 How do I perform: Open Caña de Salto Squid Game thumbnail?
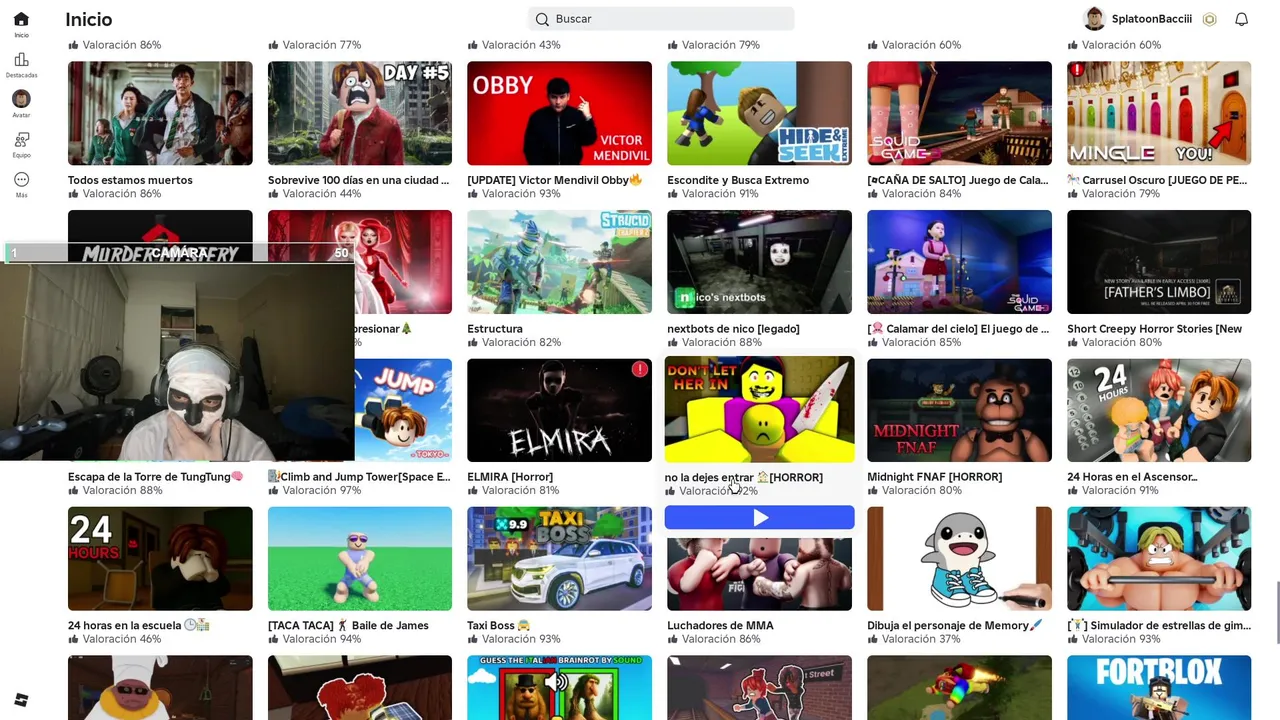click(959, 113)
